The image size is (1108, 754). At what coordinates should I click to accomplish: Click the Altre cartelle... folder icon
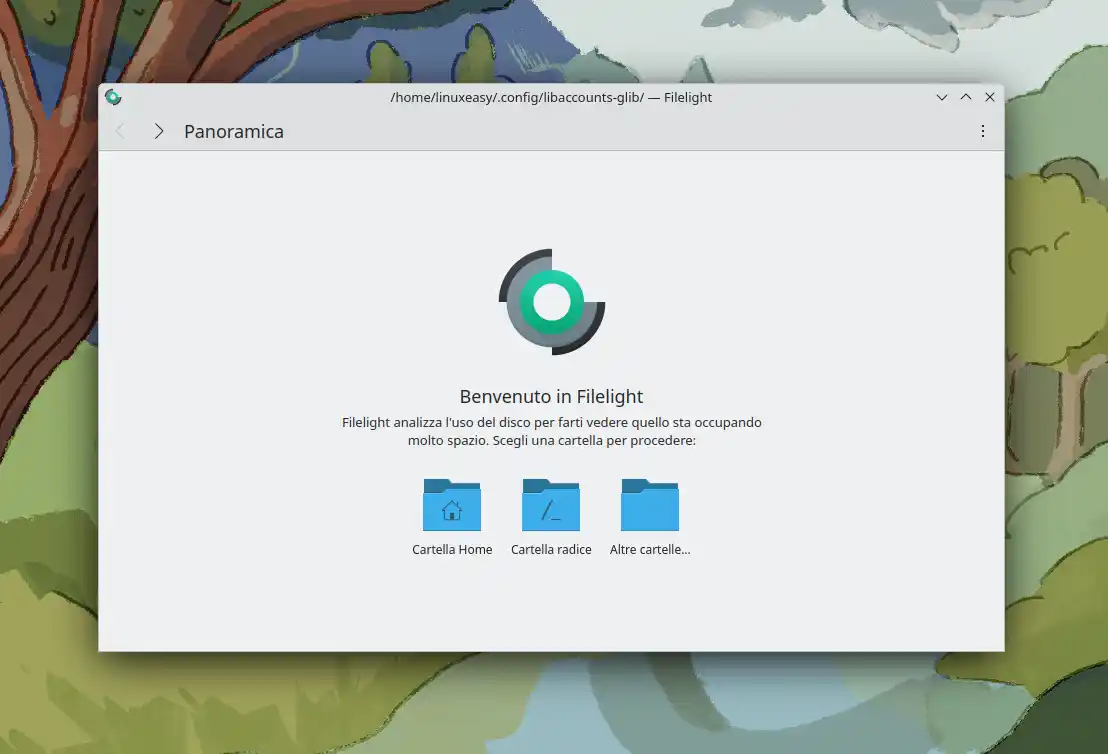651,505
